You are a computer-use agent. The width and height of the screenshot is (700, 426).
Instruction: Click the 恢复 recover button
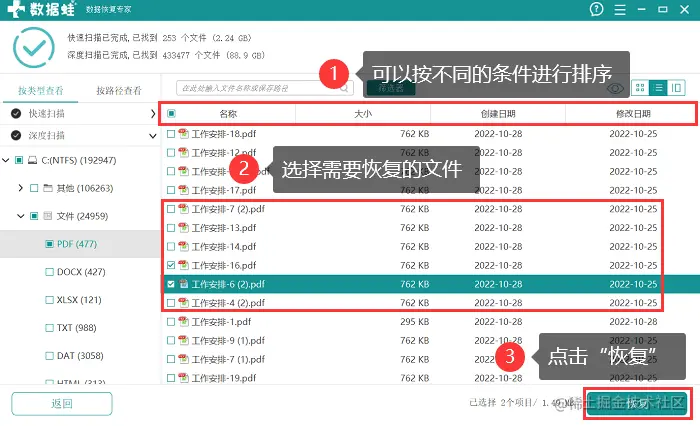click(x=637, y=404)
